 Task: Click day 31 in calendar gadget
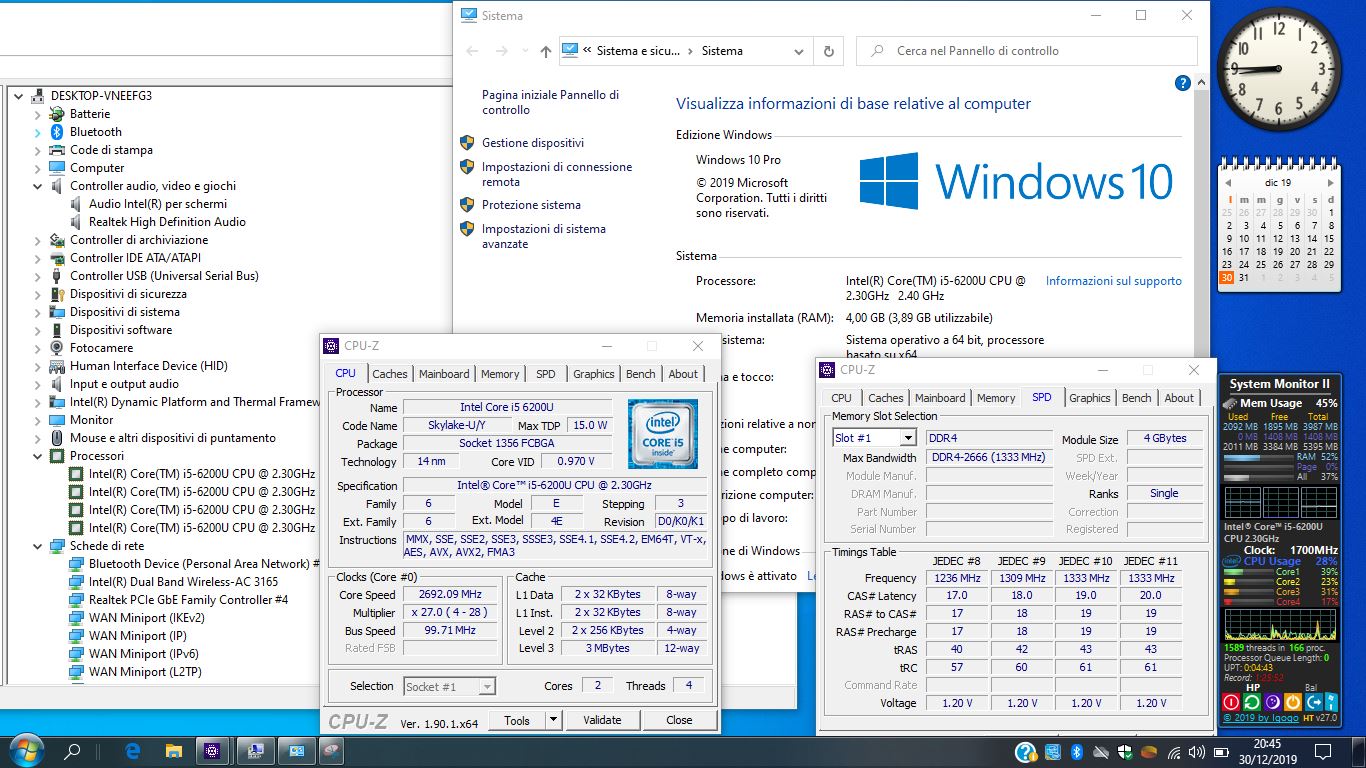click(1244, 278)
